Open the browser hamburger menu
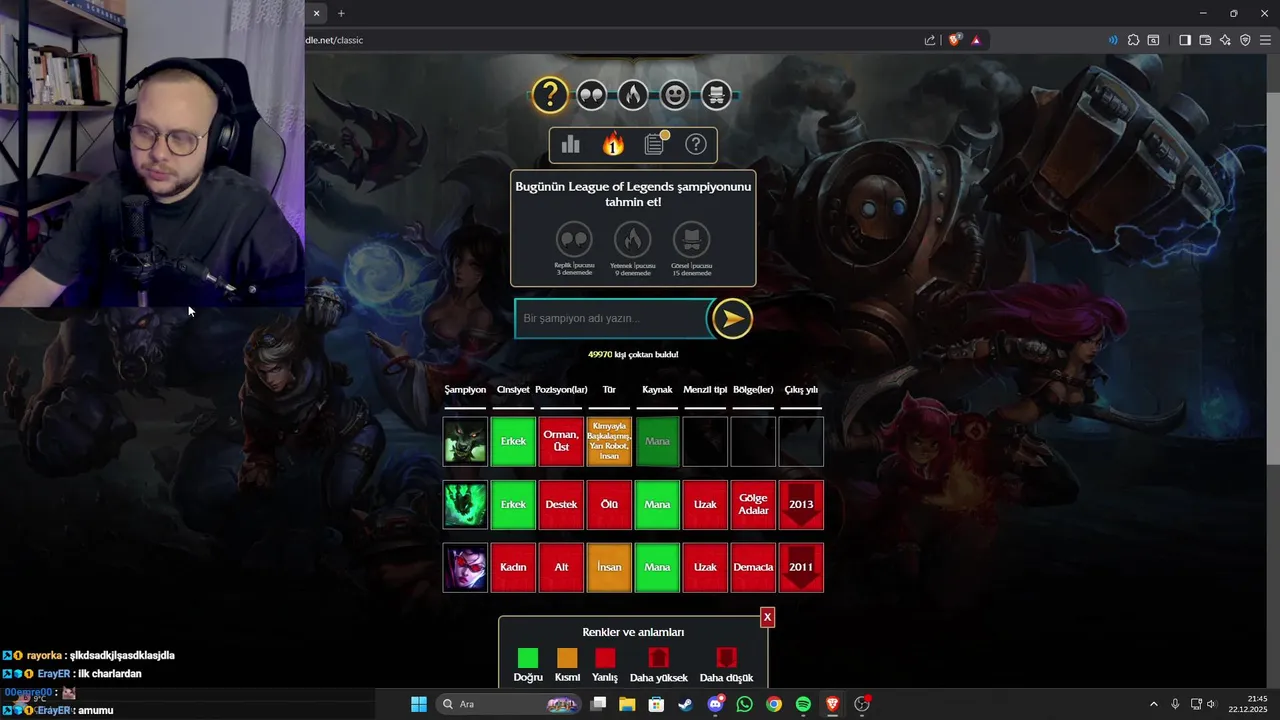Screen dimensions: 1280x720 coord(1265,40)
